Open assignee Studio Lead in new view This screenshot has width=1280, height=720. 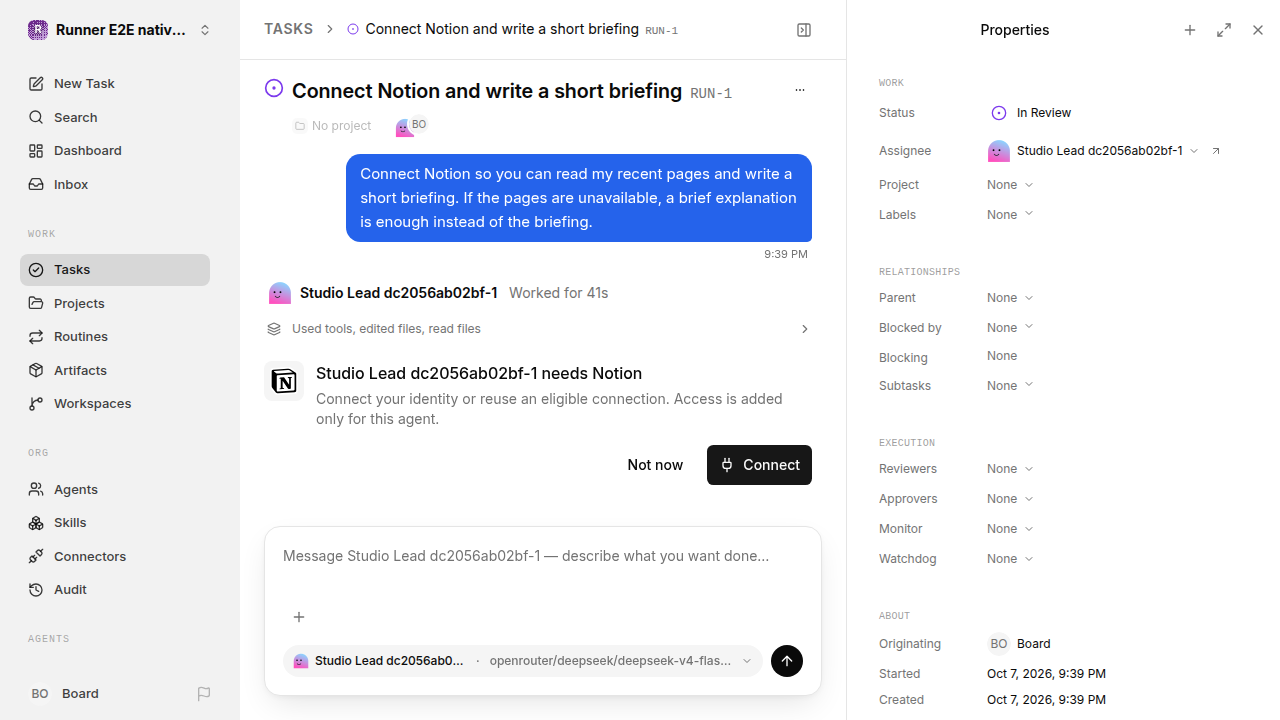(1216, 151)
